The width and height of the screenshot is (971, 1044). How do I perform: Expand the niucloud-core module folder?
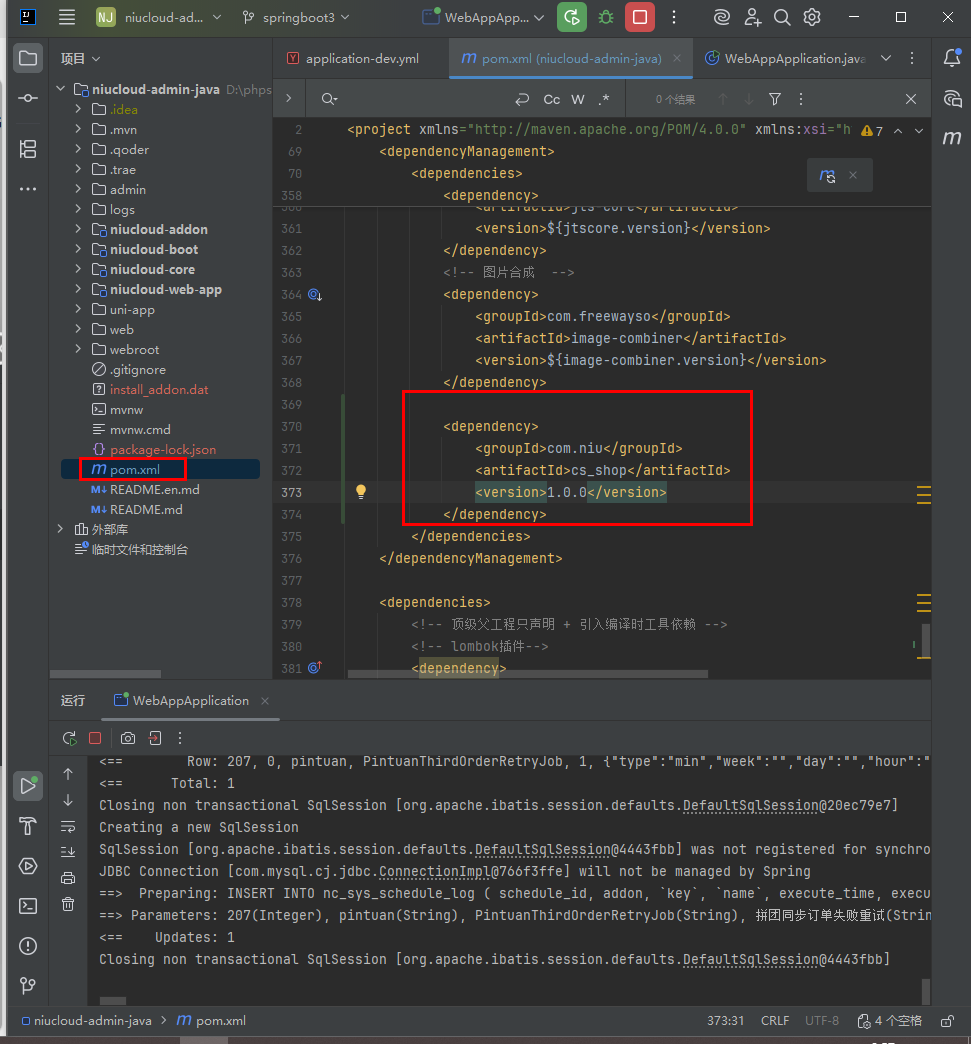tap(78, 269)
